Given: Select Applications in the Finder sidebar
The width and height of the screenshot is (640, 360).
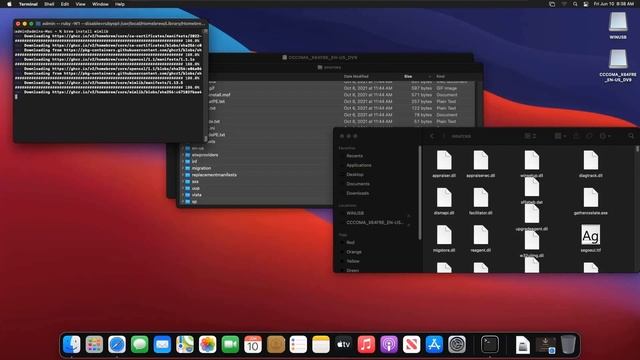Looking at the screenshot, I should (359, 165).
